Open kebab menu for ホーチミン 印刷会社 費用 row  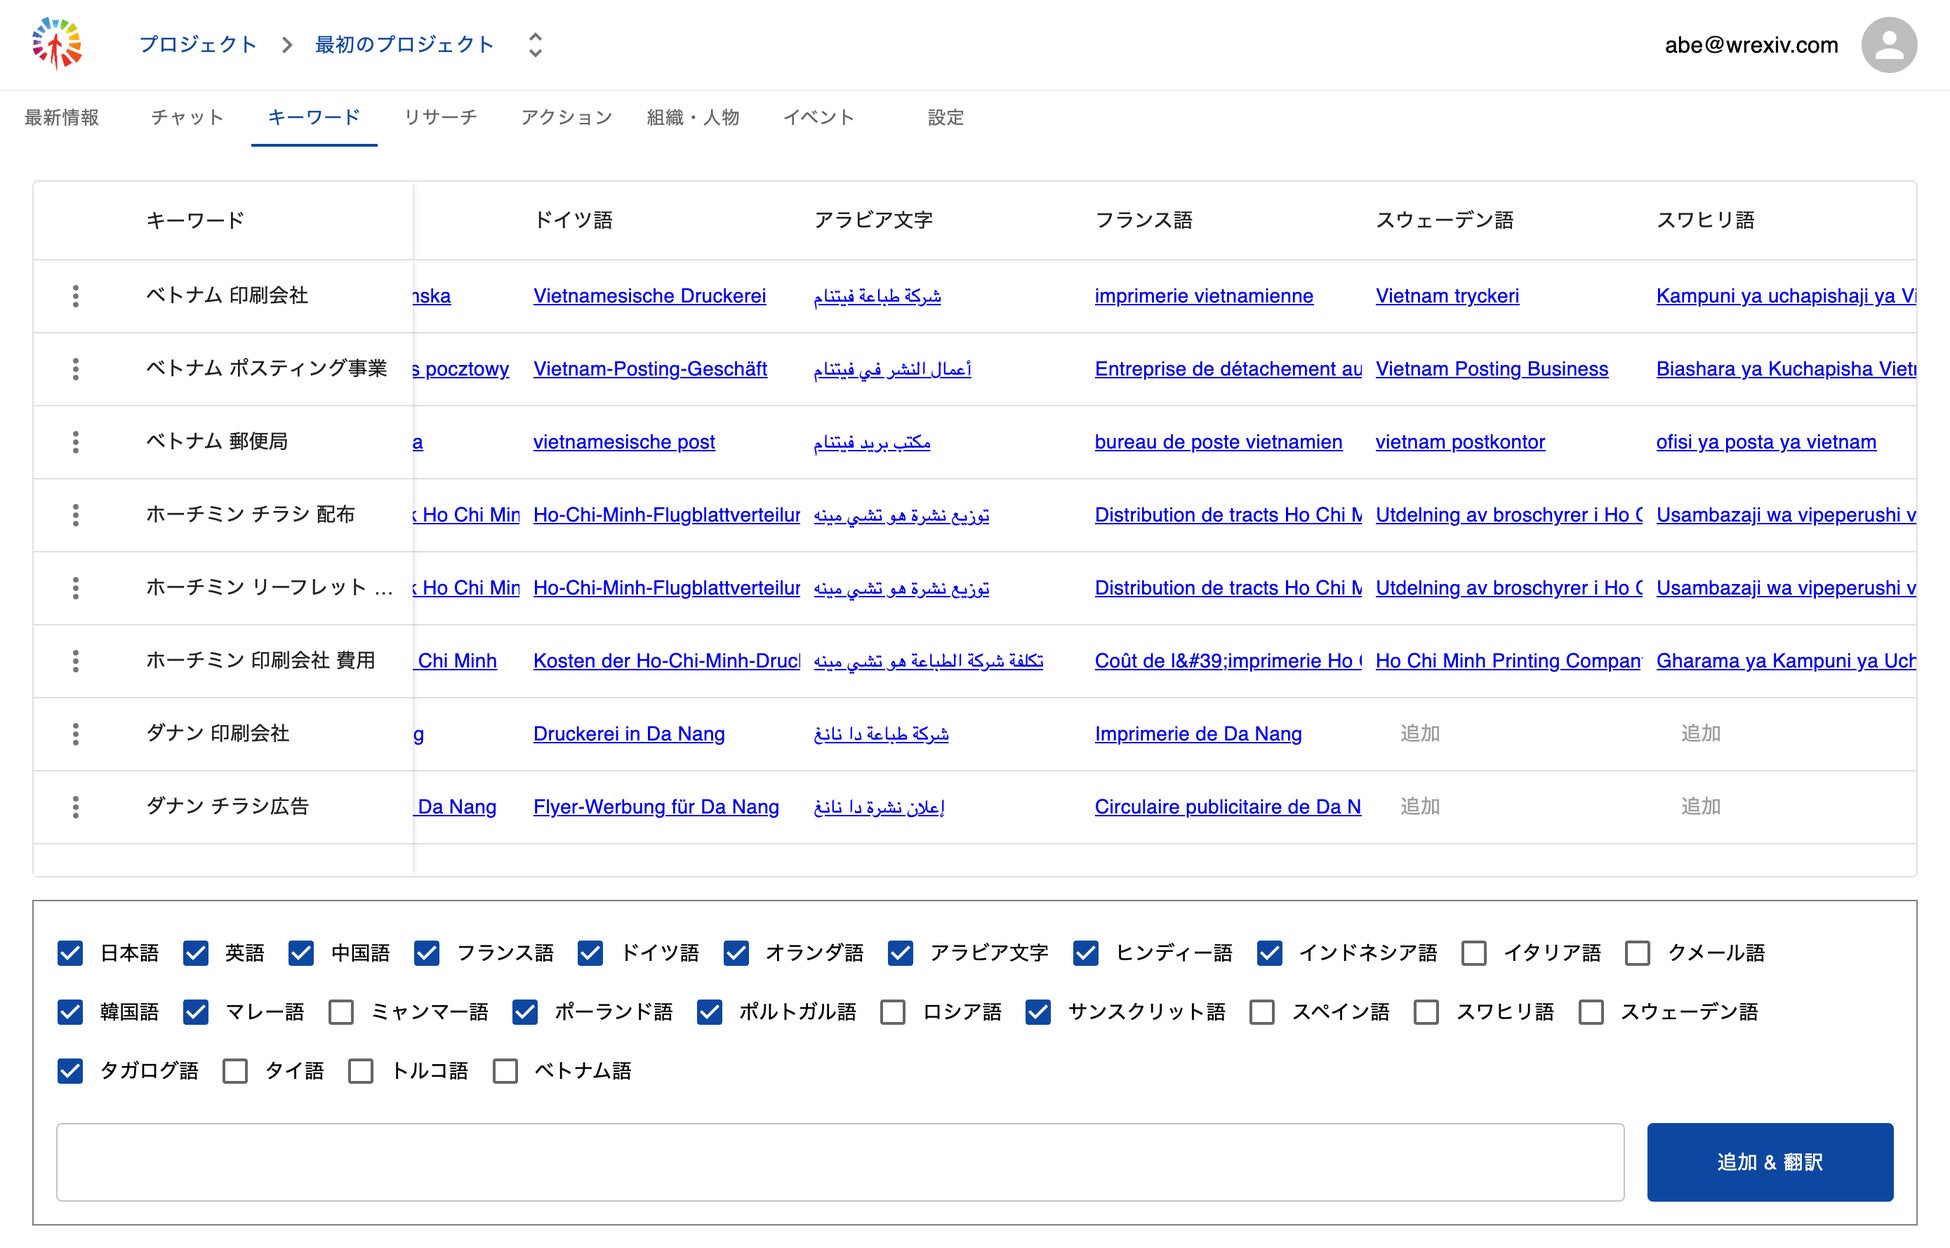click(x=75, y=661)
